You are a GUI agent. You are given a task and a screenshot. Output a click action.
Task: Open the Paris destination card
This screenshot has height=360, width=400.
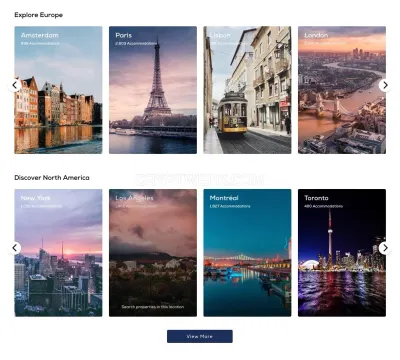153,90
